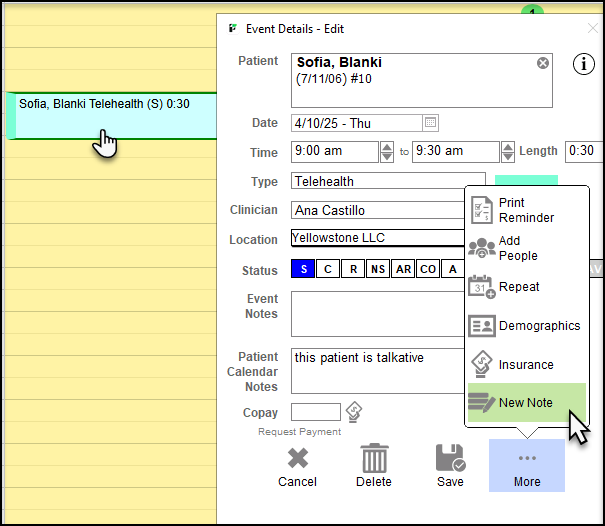Choose New Note from the More menu
This screenshot has width=605, height=526.
click(527, 403)
